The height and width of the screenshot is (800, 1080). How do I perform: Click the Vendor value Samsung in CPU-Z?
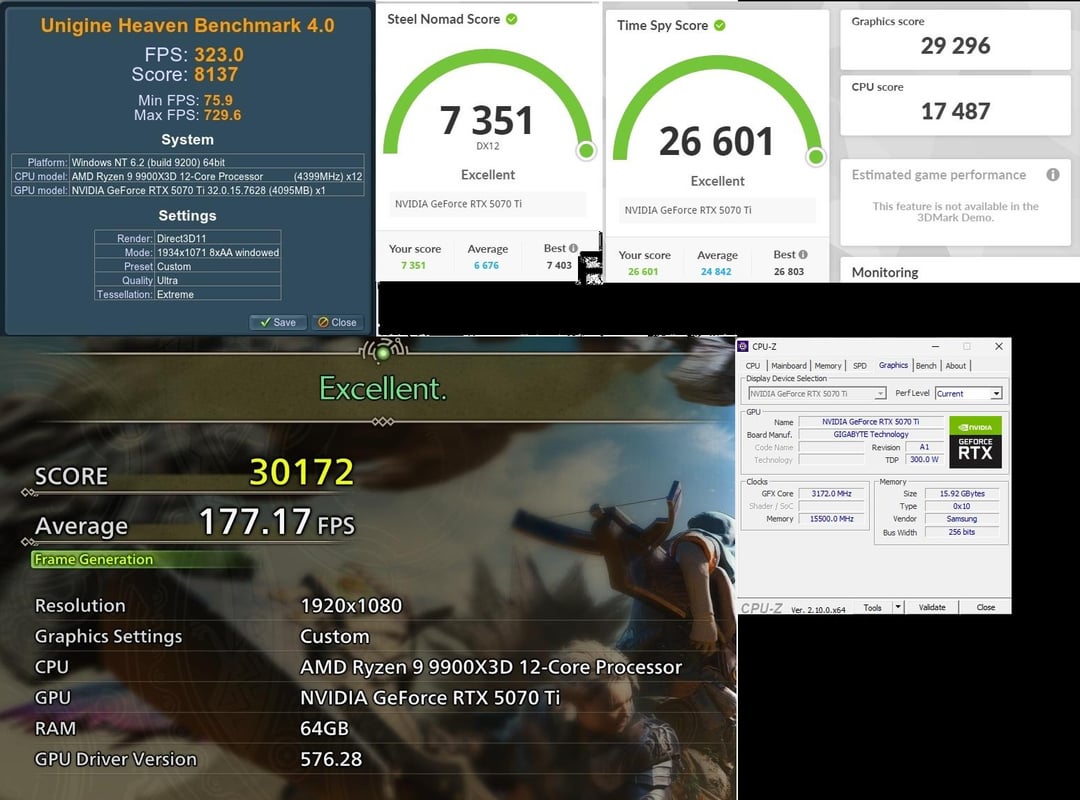pos(962,519)
